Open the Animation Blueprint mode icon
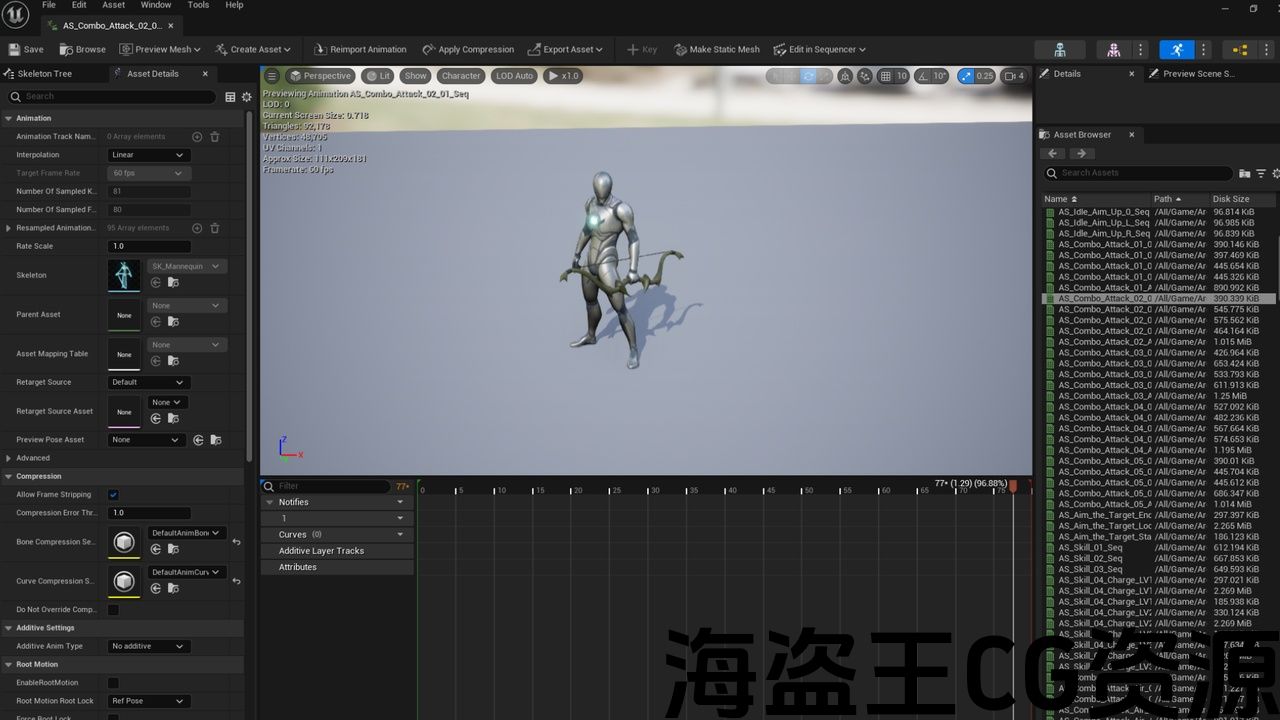1280x720 pixels. point(1240,49)
